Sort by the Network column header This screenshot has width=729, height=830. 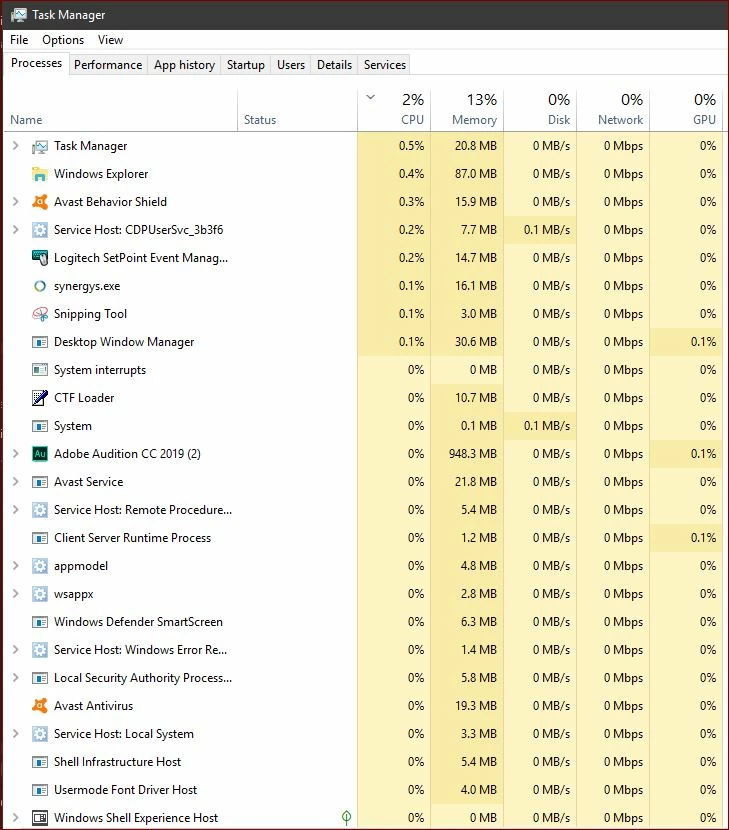613,111
